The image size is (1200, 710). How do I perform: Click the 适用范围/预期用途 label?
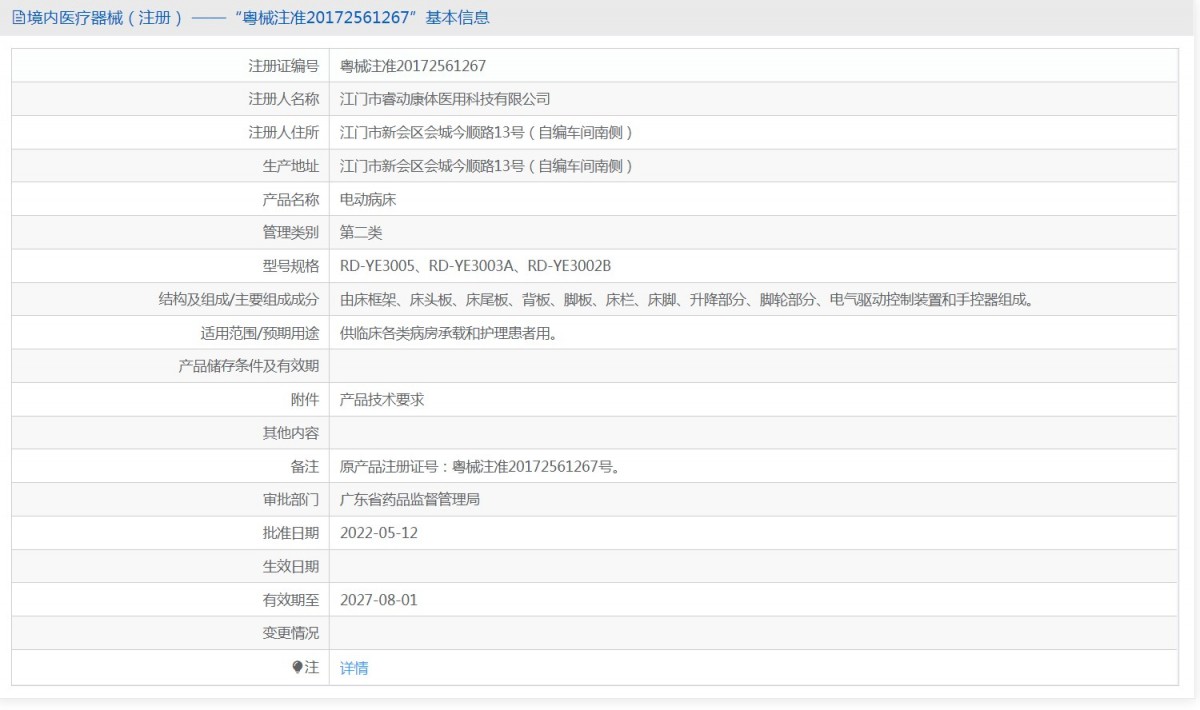click(260, 333)
